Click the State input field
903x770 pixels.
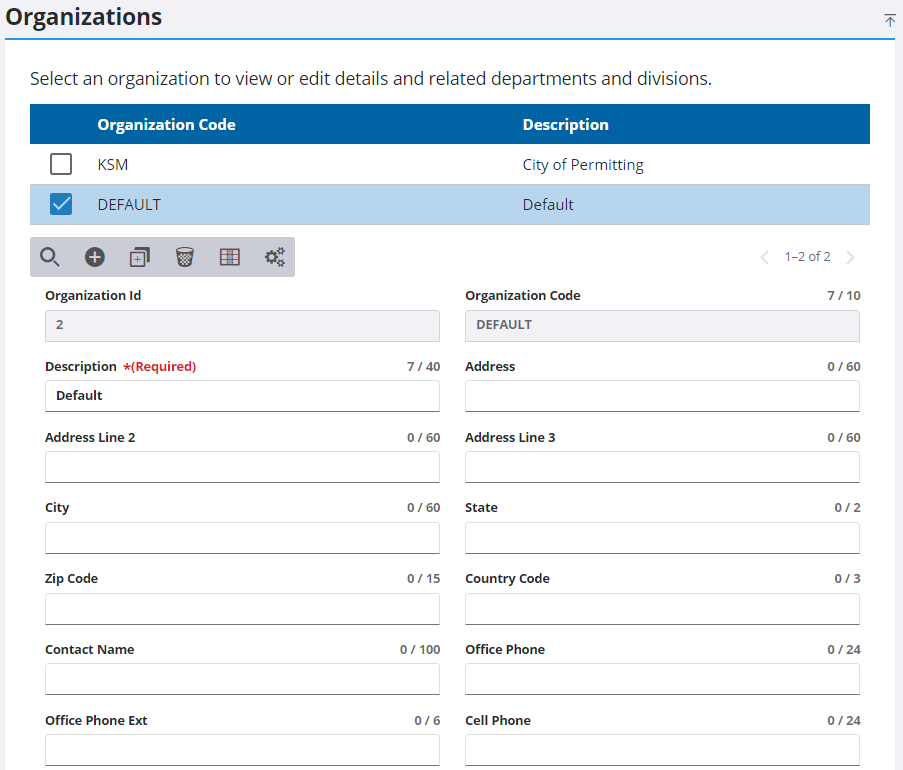[x=662, y=538]
